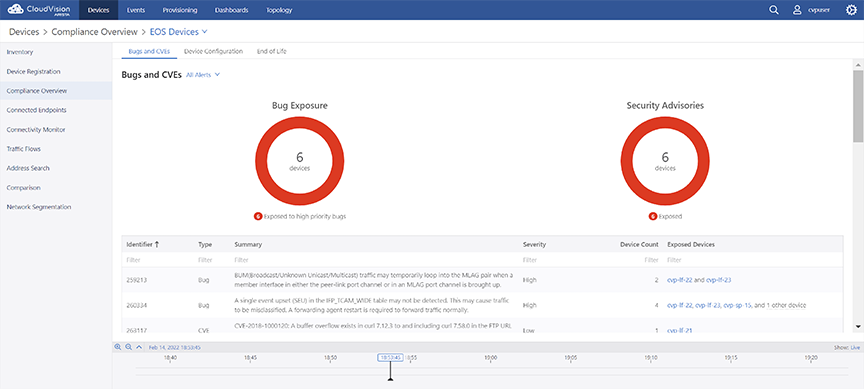
Task: Select Compliance Overview in the sidebar
Action: [x=56, y=91]
